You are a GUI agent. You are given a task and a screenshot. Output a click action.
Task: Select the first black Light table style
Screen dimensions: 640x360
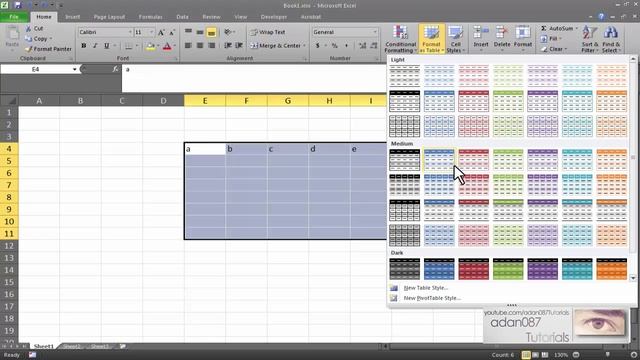click(x=404, y=76)
